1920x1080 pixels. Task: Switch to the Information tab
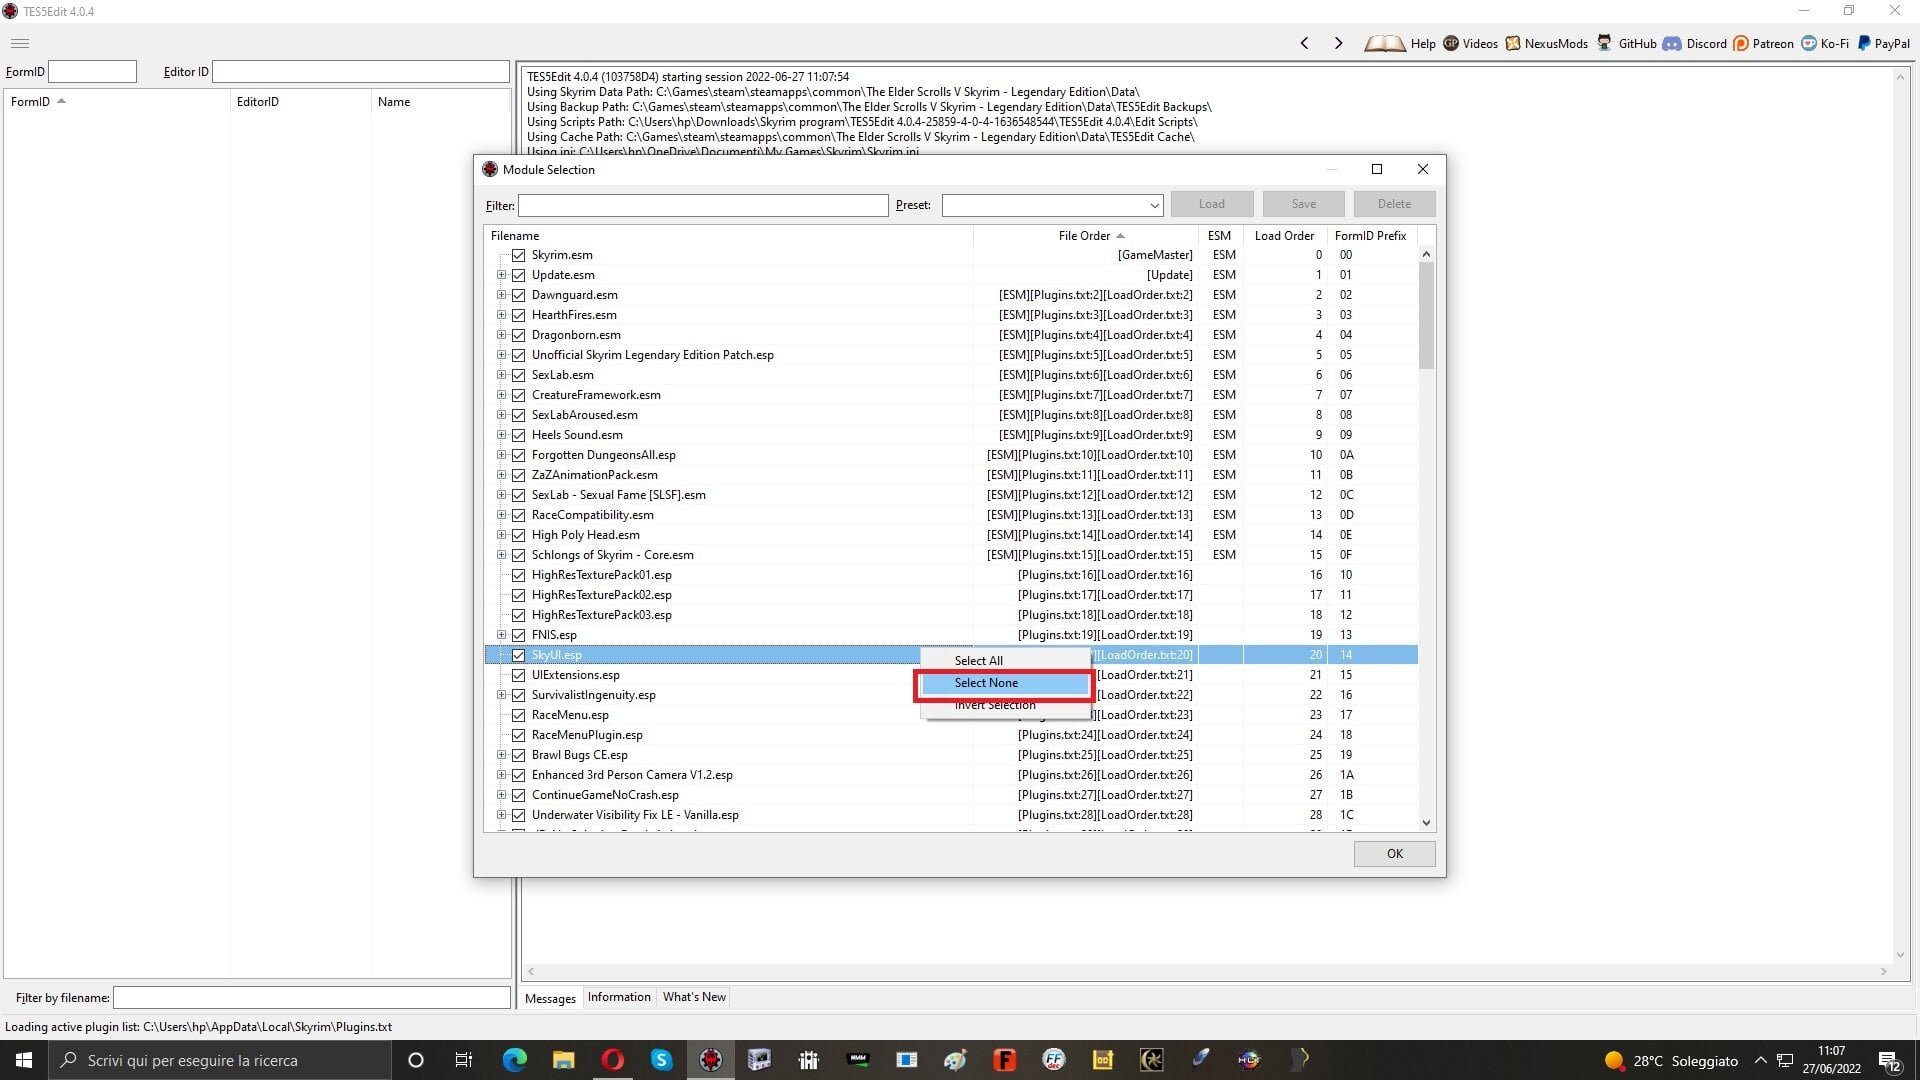pyautogui.click(x=619, y=997)
